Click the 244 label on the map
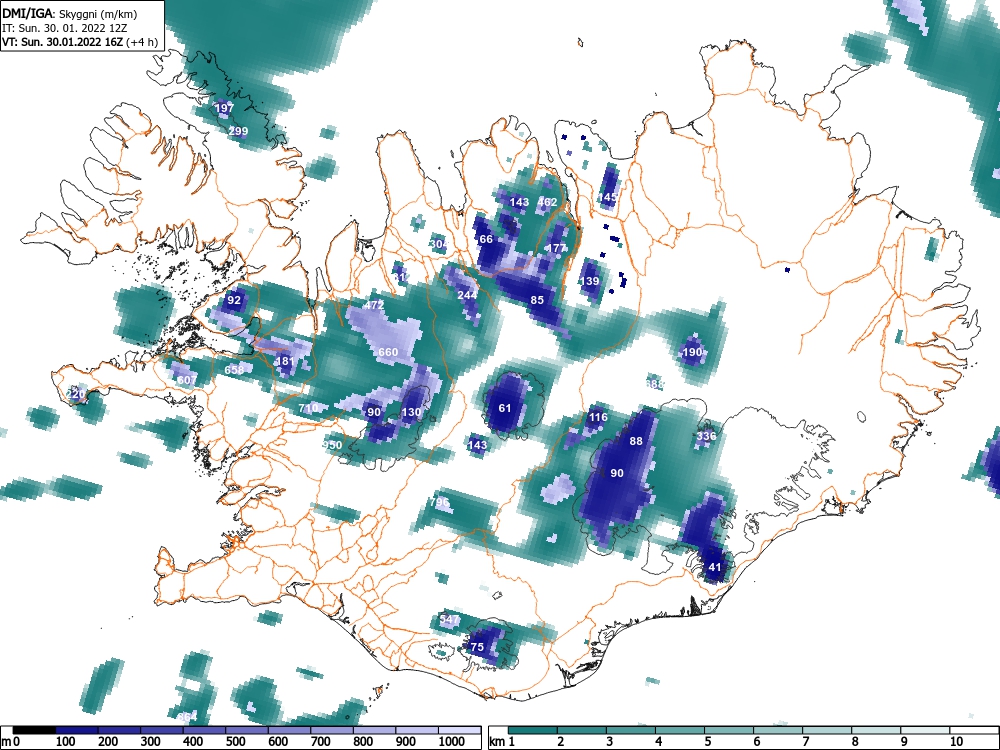Screen dimensions: 1000x750 [467, 295]
